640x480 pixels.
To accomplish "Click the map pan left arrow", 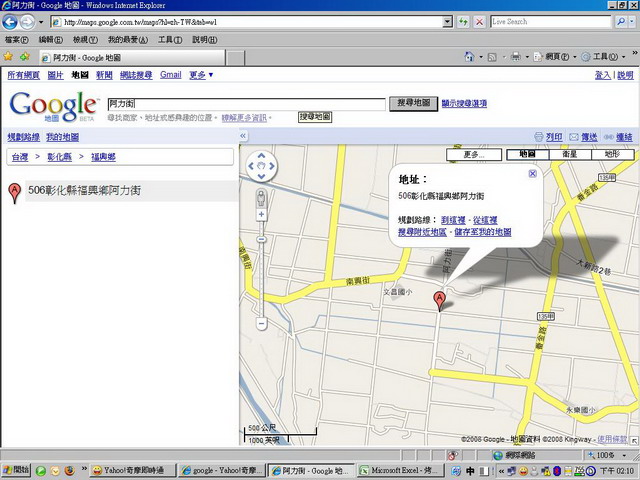I will [x=251, y=166].
